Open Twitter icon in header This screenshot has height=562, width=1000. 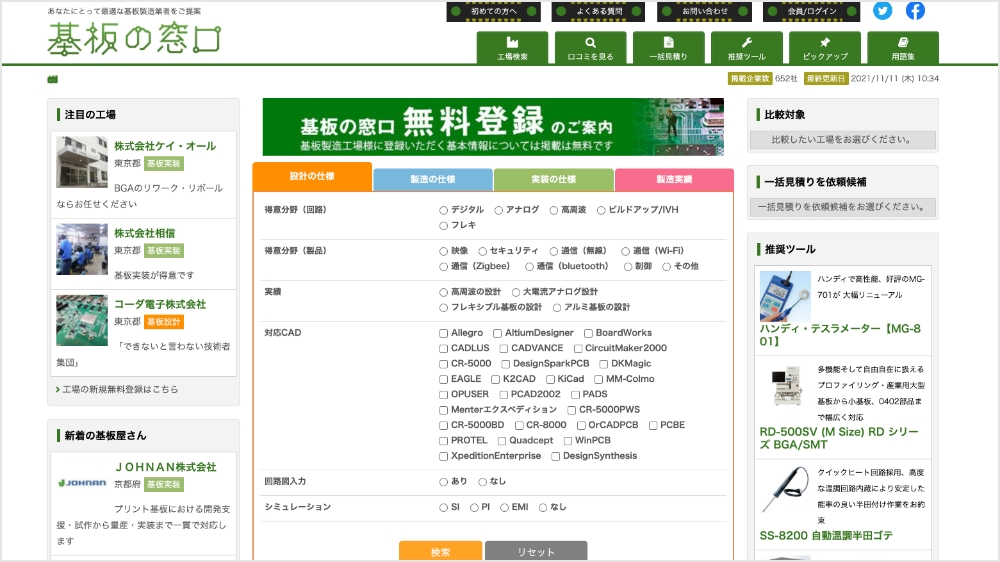tap(882, 11)
